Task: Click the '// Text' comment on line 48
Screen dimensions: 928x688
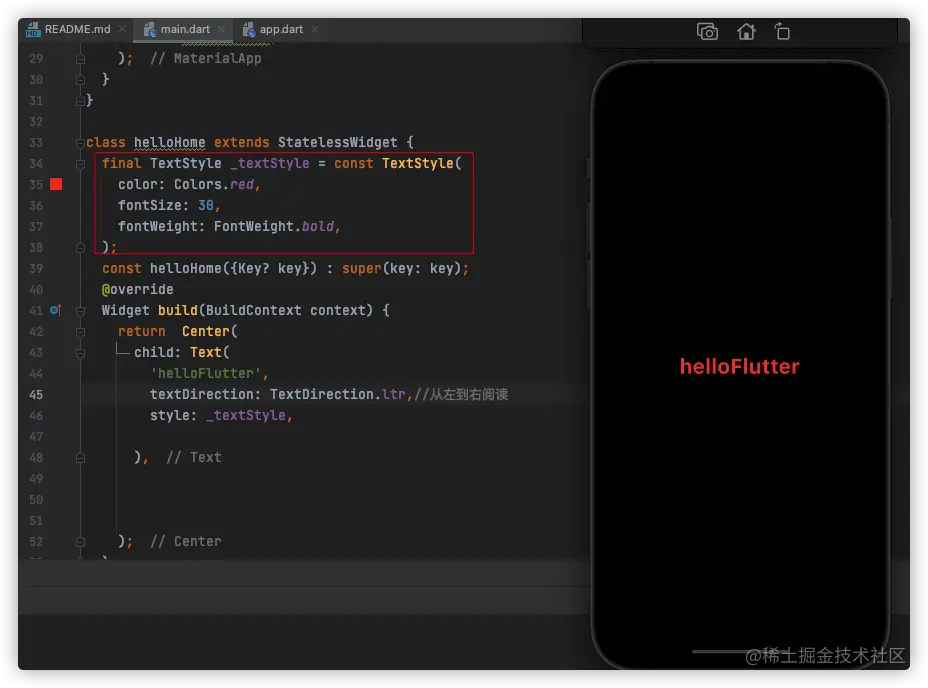Action: (194, 457)
